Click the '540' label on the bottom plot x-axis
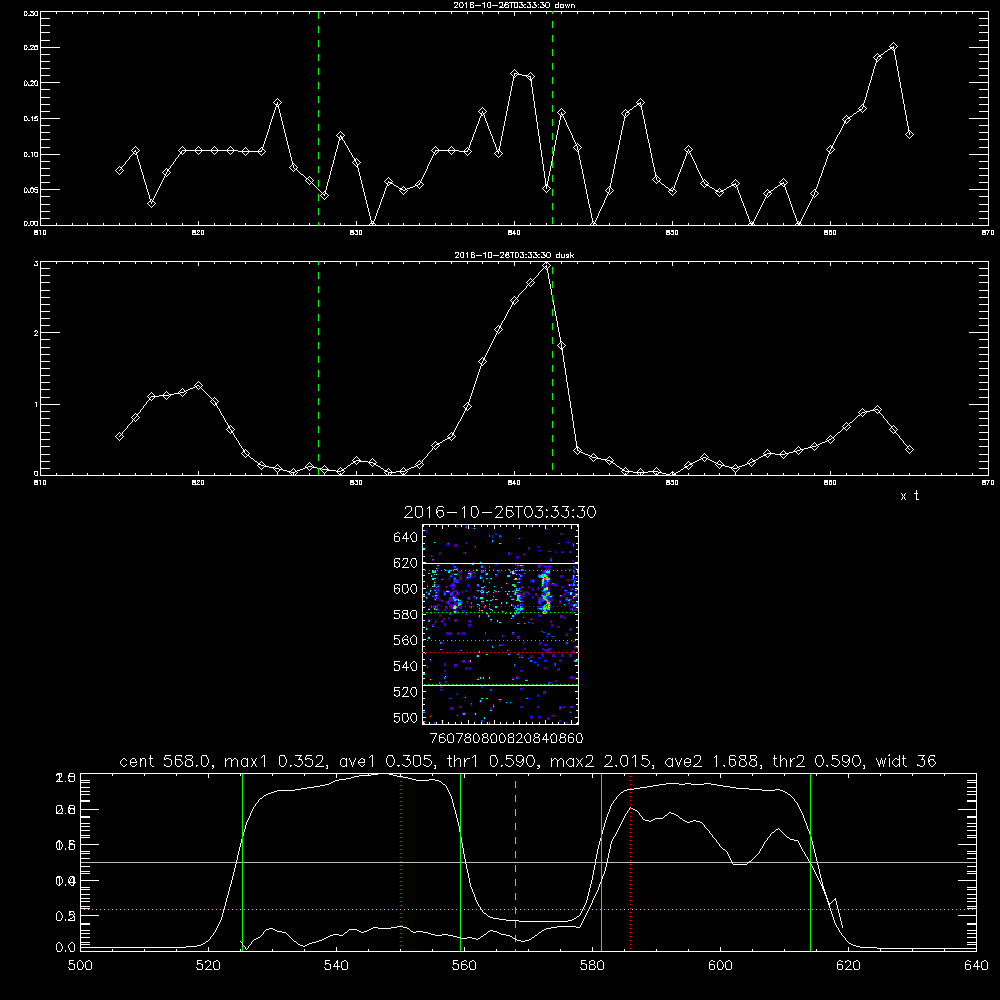This screenshot has width=1000, height=1000. 336,966
